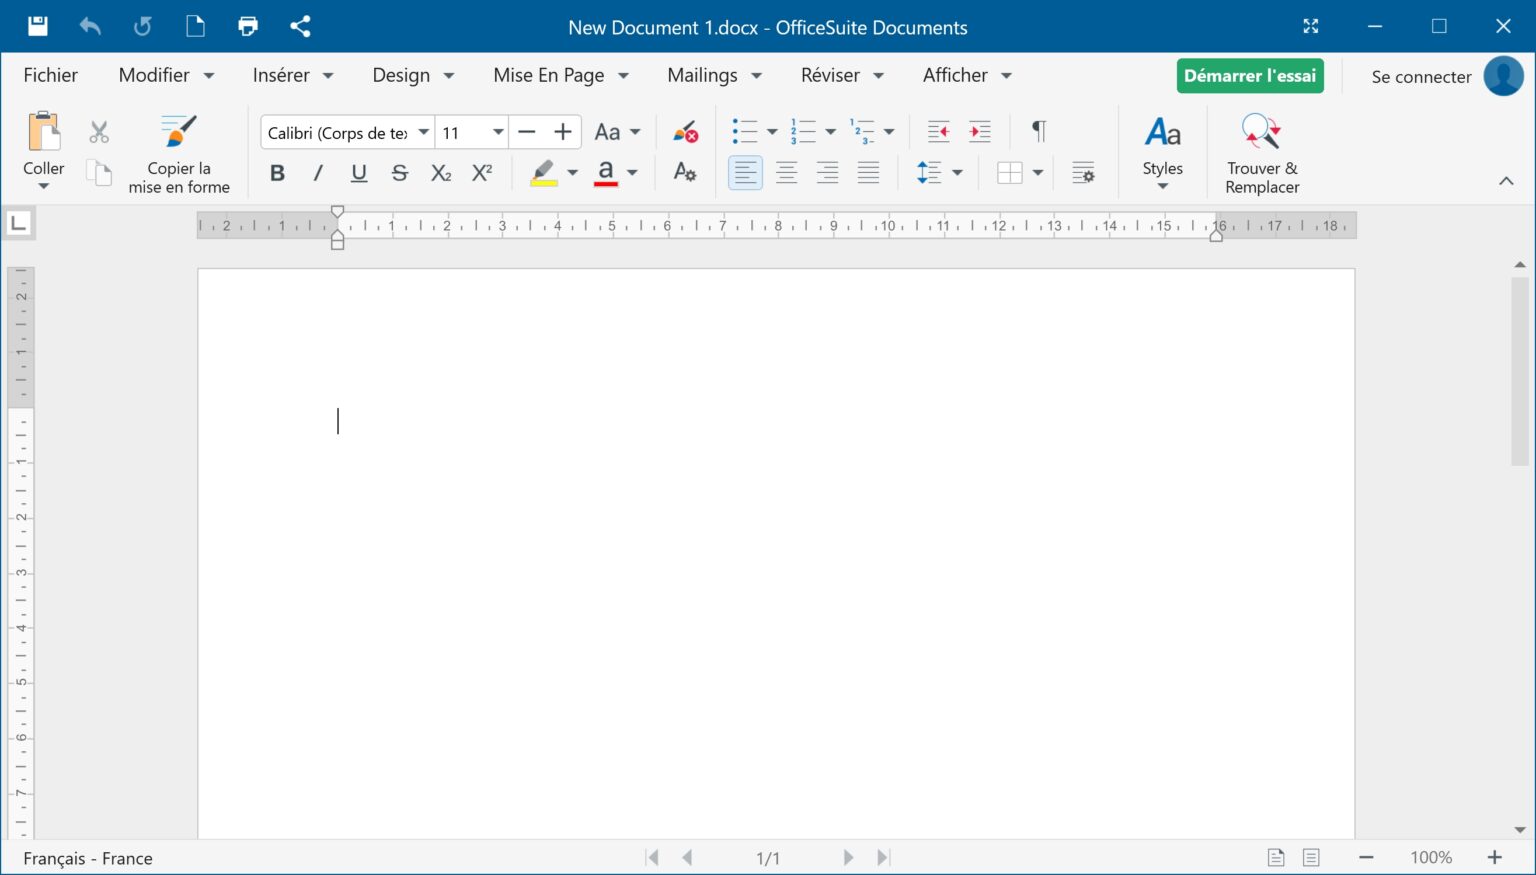Click the Coller paste icon

pos(44,132)
